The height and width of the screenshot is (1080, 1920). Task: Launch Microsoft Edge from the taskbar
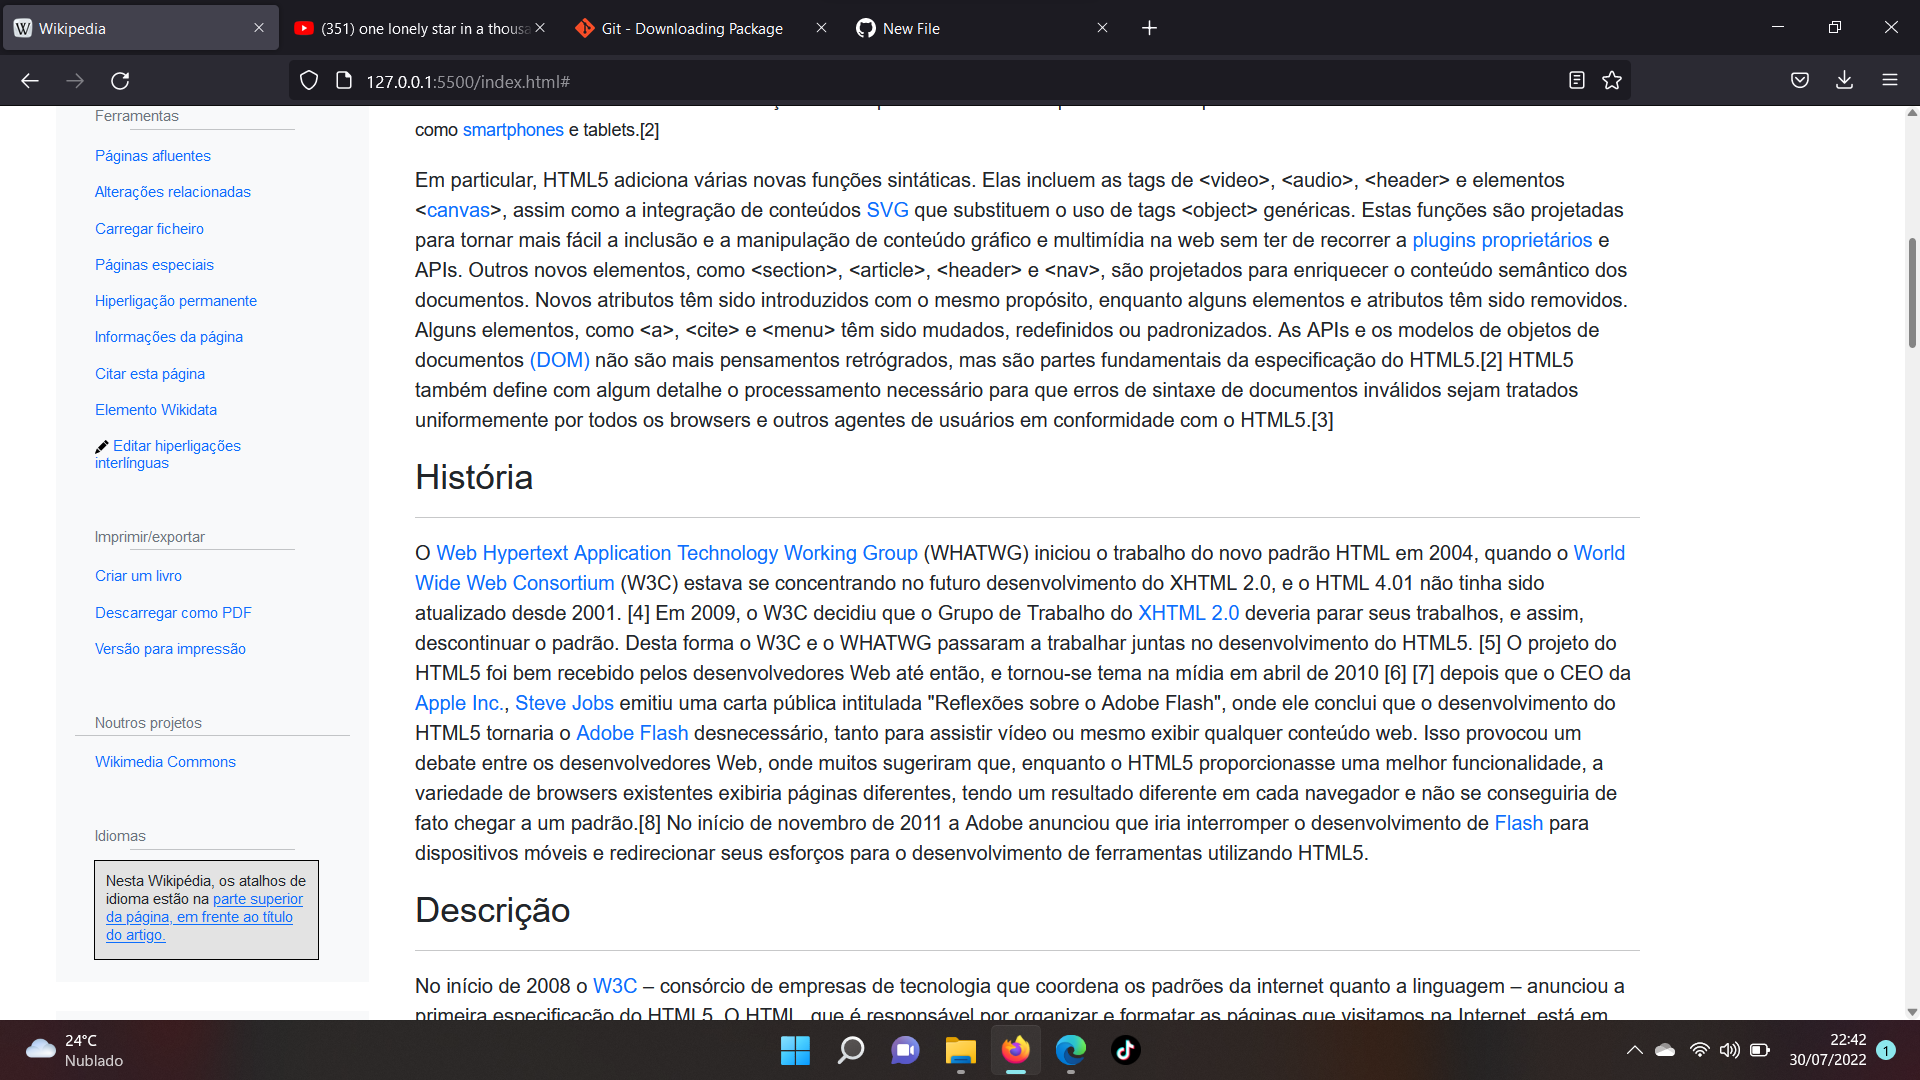(1071, 1050)
